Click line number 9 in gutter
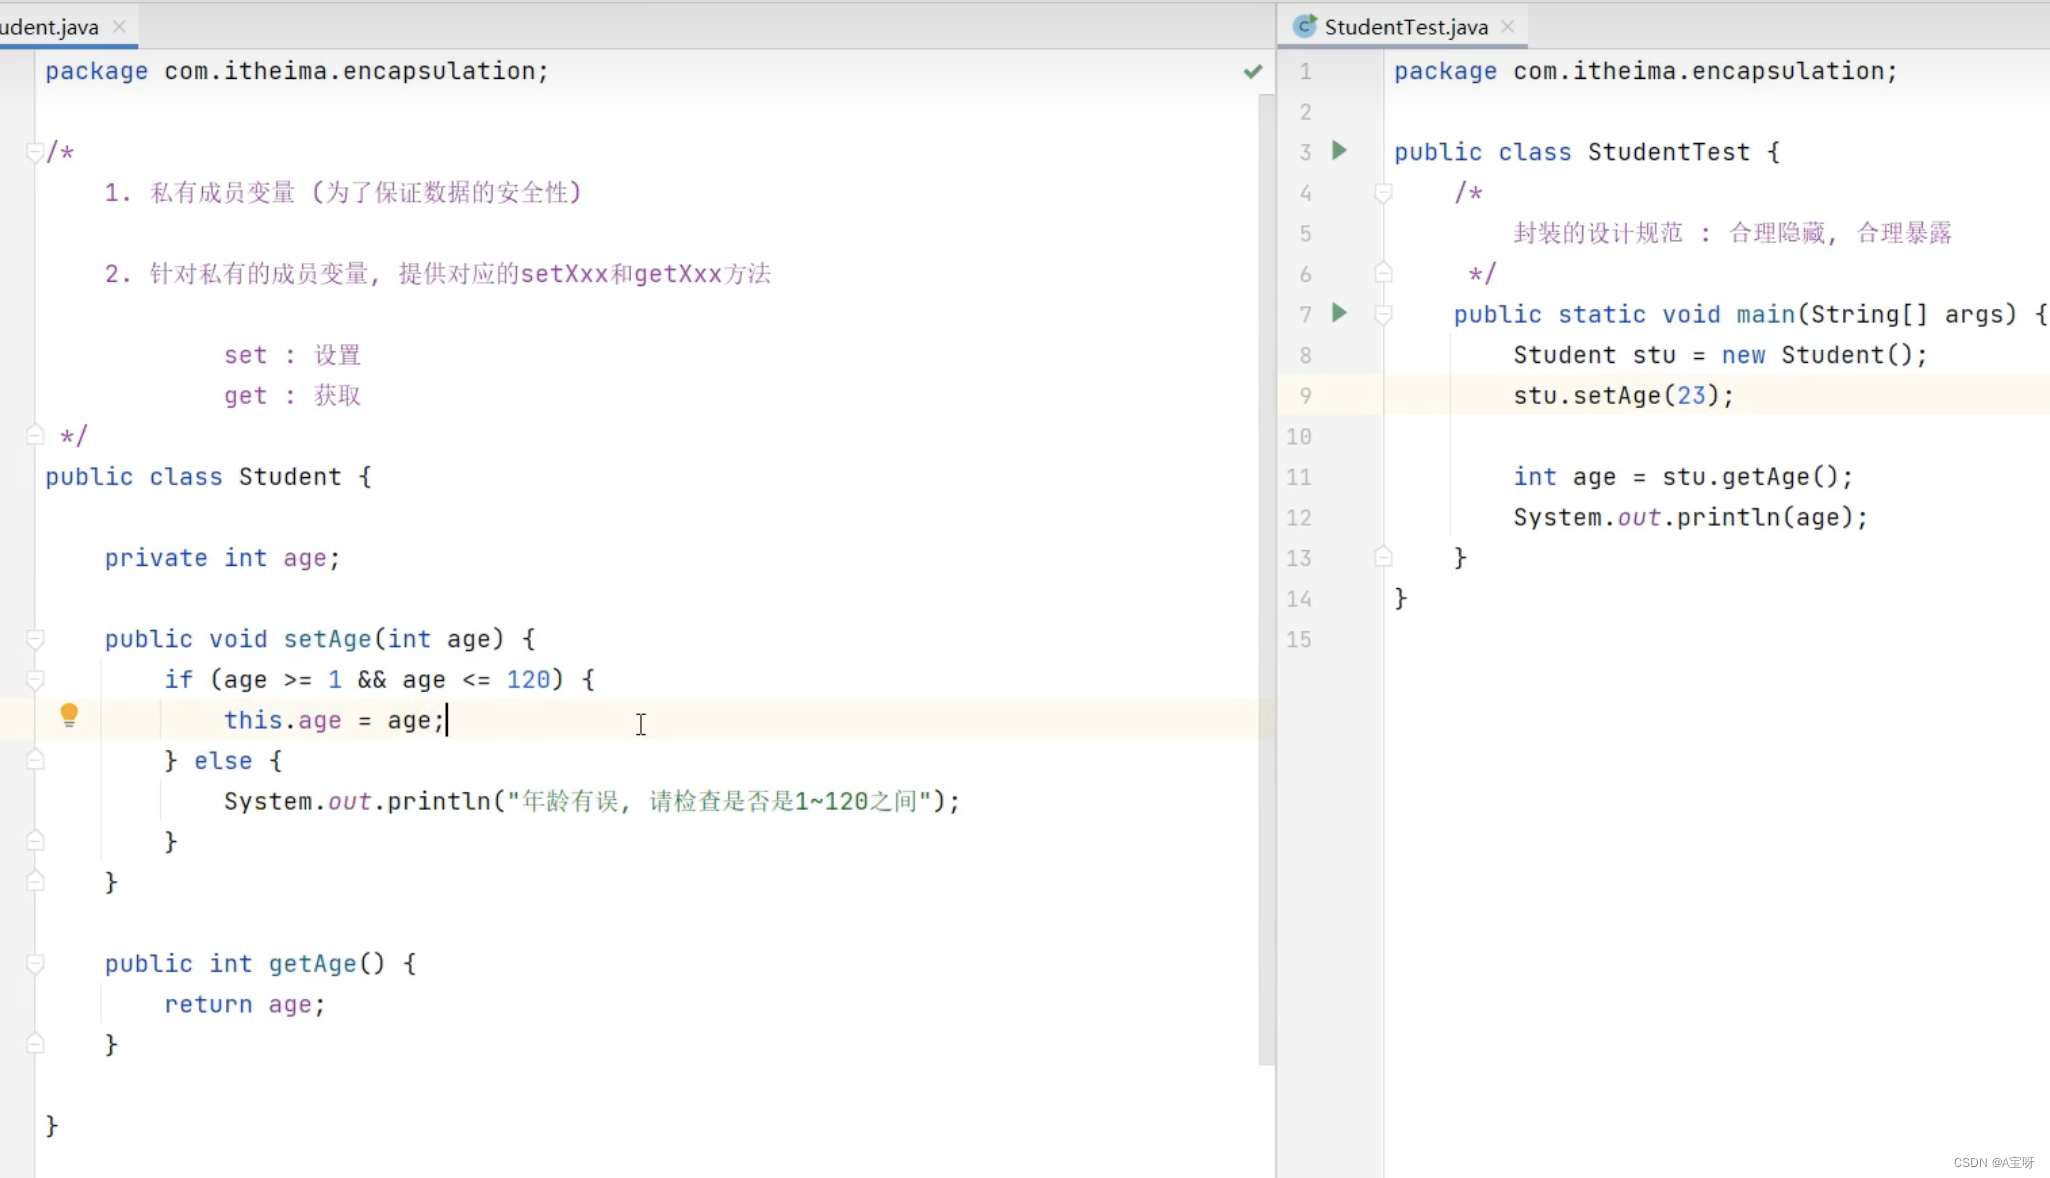This screenshot has width=2050, height=1178. pyautogui.click(x=1305, y=395)
